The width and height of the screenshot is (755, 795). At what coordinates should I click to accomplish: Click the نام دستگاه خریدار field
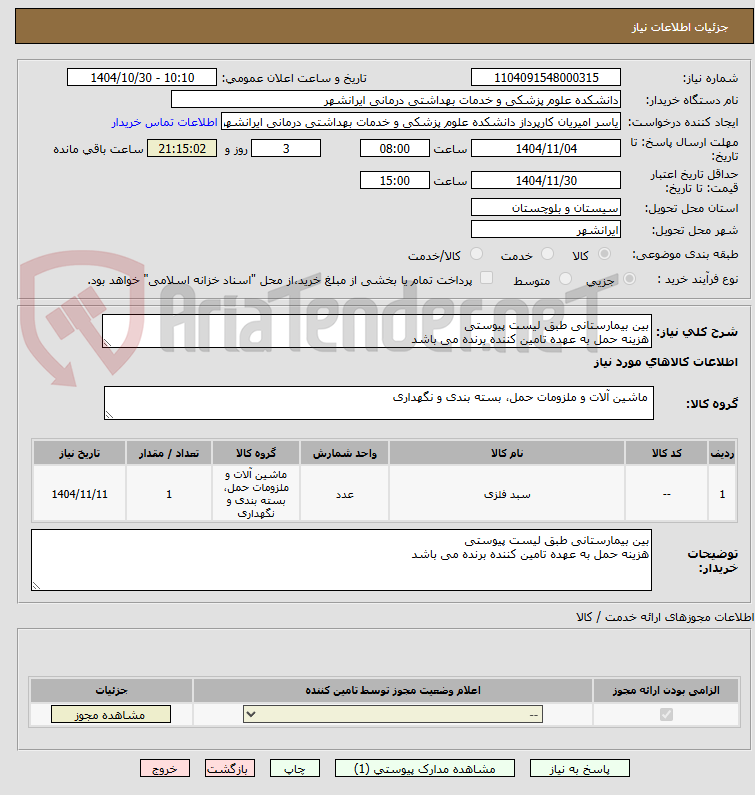pos(396,100)
